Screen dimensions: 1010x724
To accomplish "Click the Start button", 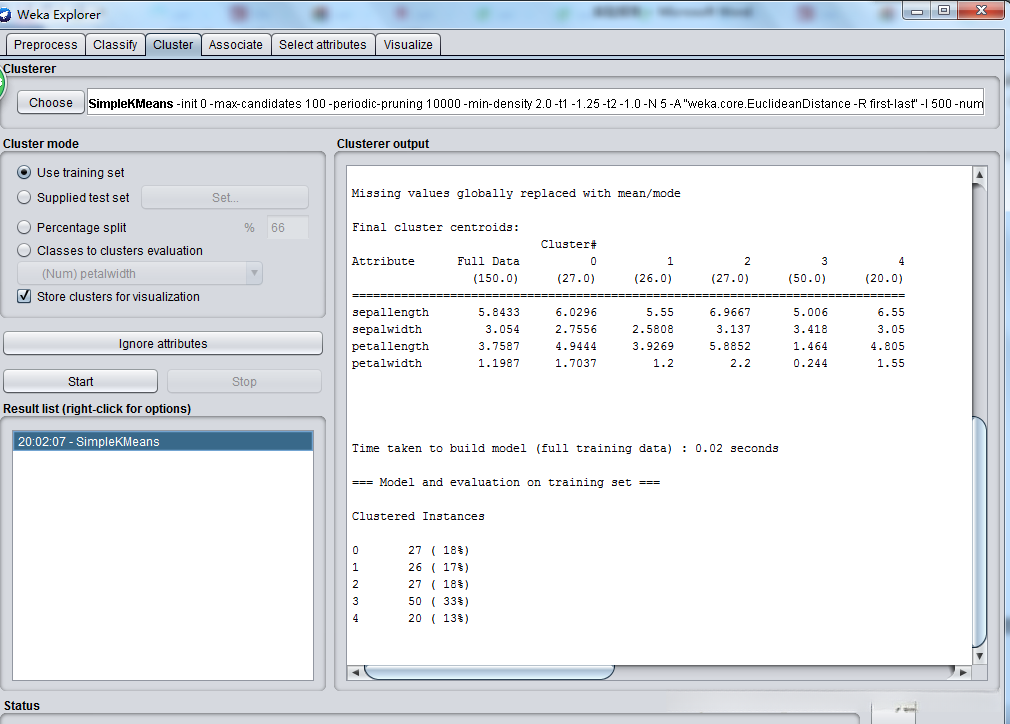I will [x=80, y=382].
